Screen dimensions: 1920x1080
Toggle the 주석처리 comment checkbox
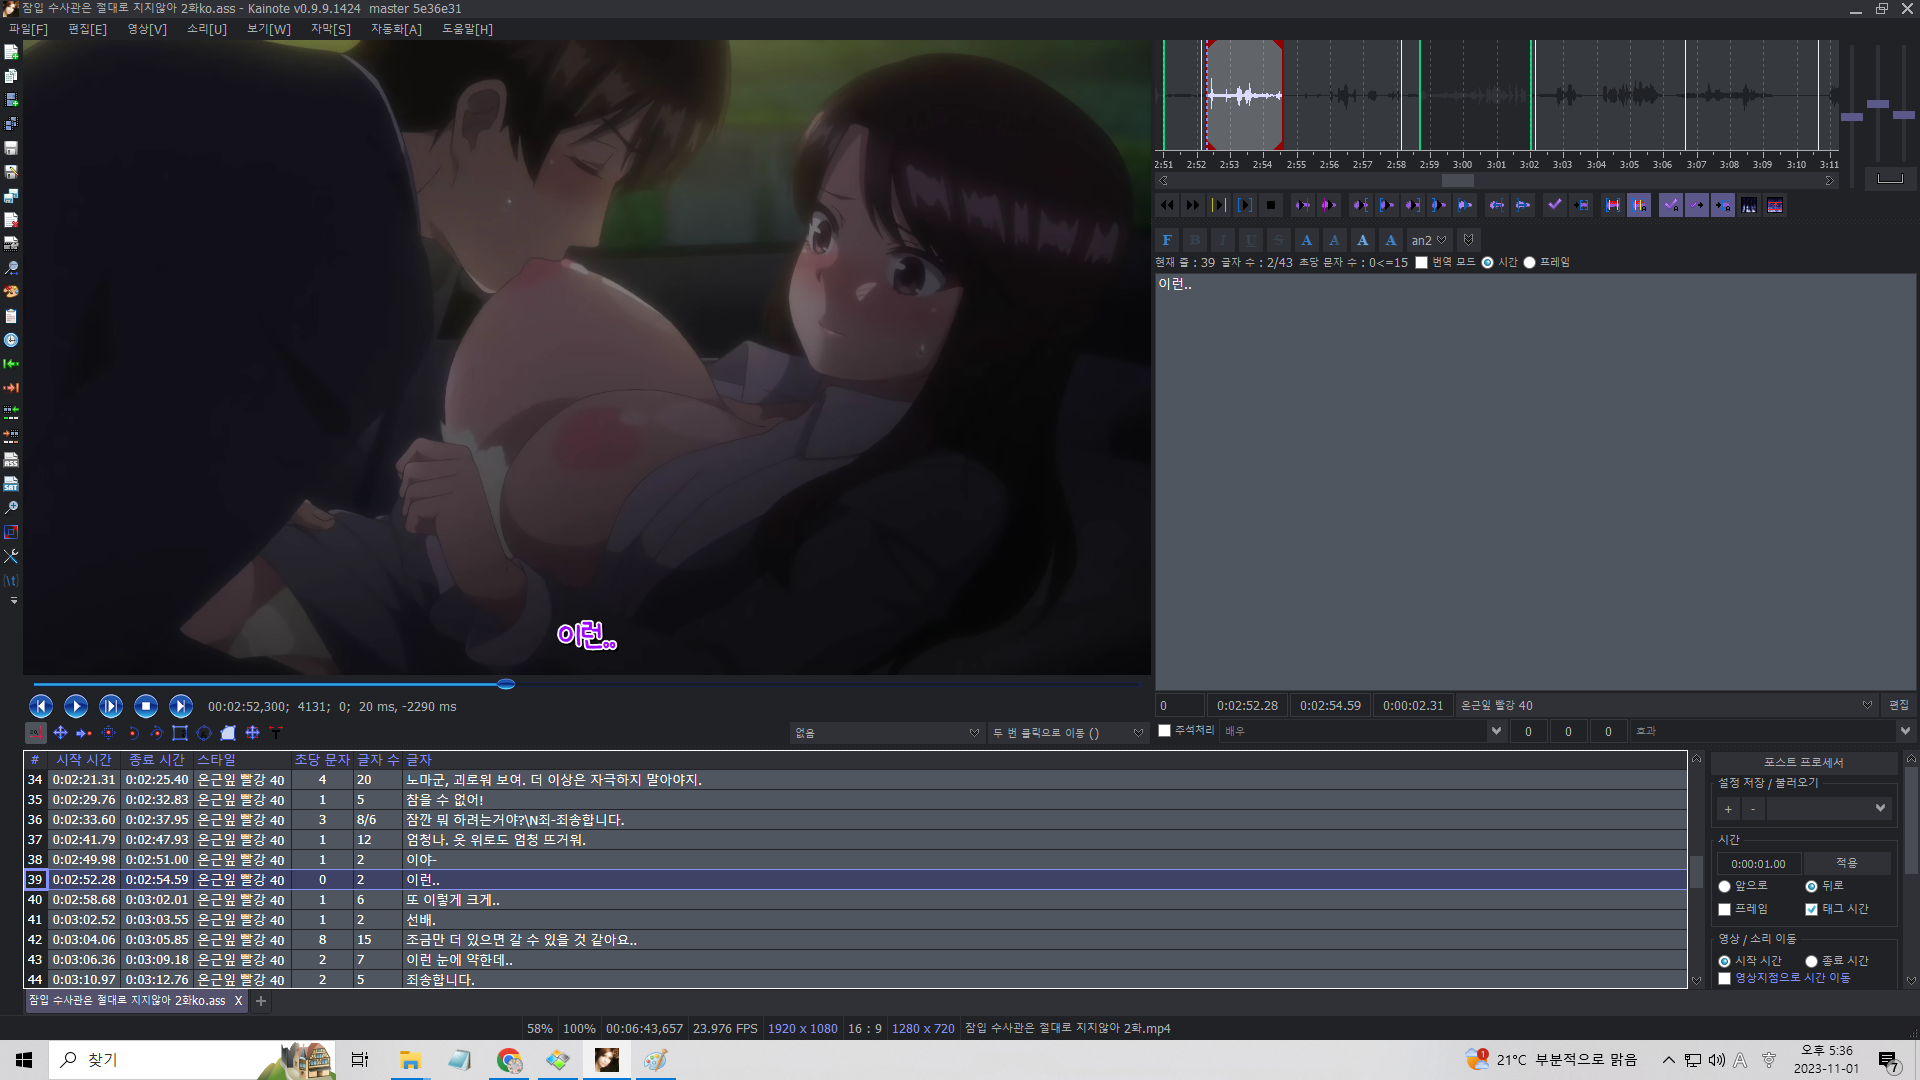tap(1164, 731)
